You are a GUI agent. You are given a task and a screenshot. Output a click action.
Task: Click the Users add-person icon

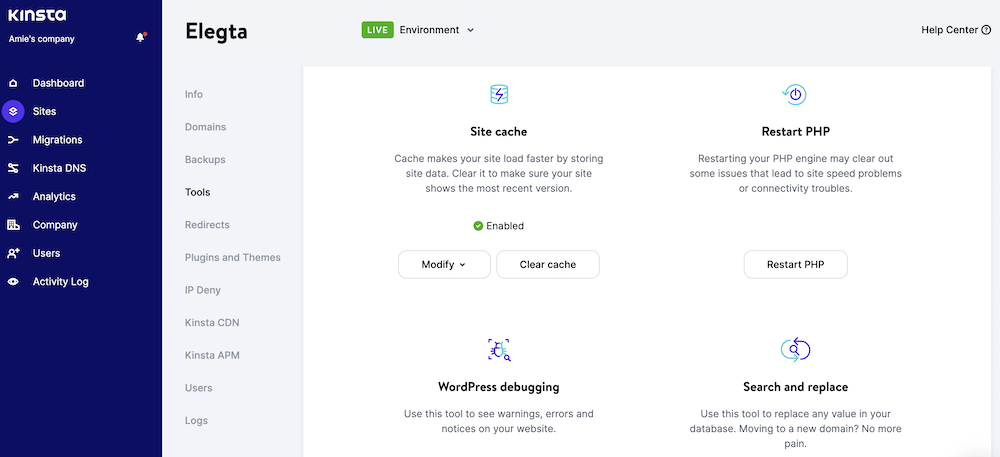click(x=13, y=253)
